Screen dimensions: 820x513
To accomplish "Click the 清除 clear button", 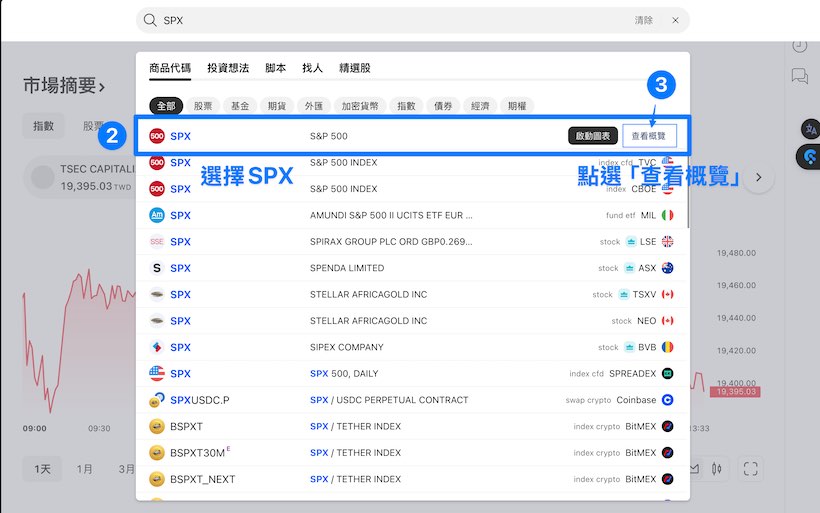I will (644, 20).
